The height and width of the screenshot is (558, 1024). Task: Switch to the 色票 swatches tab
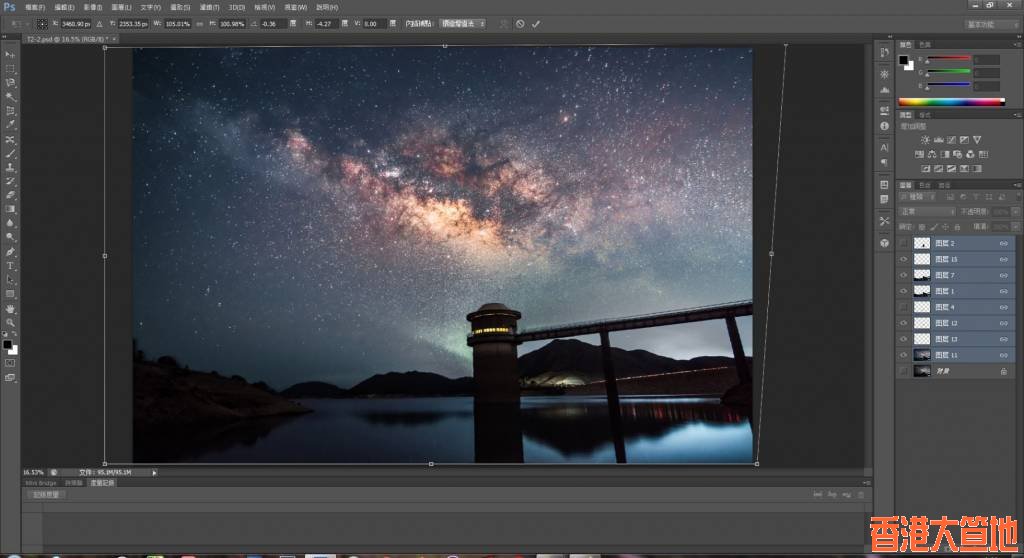pyautogui.click(x=925, y=45)
